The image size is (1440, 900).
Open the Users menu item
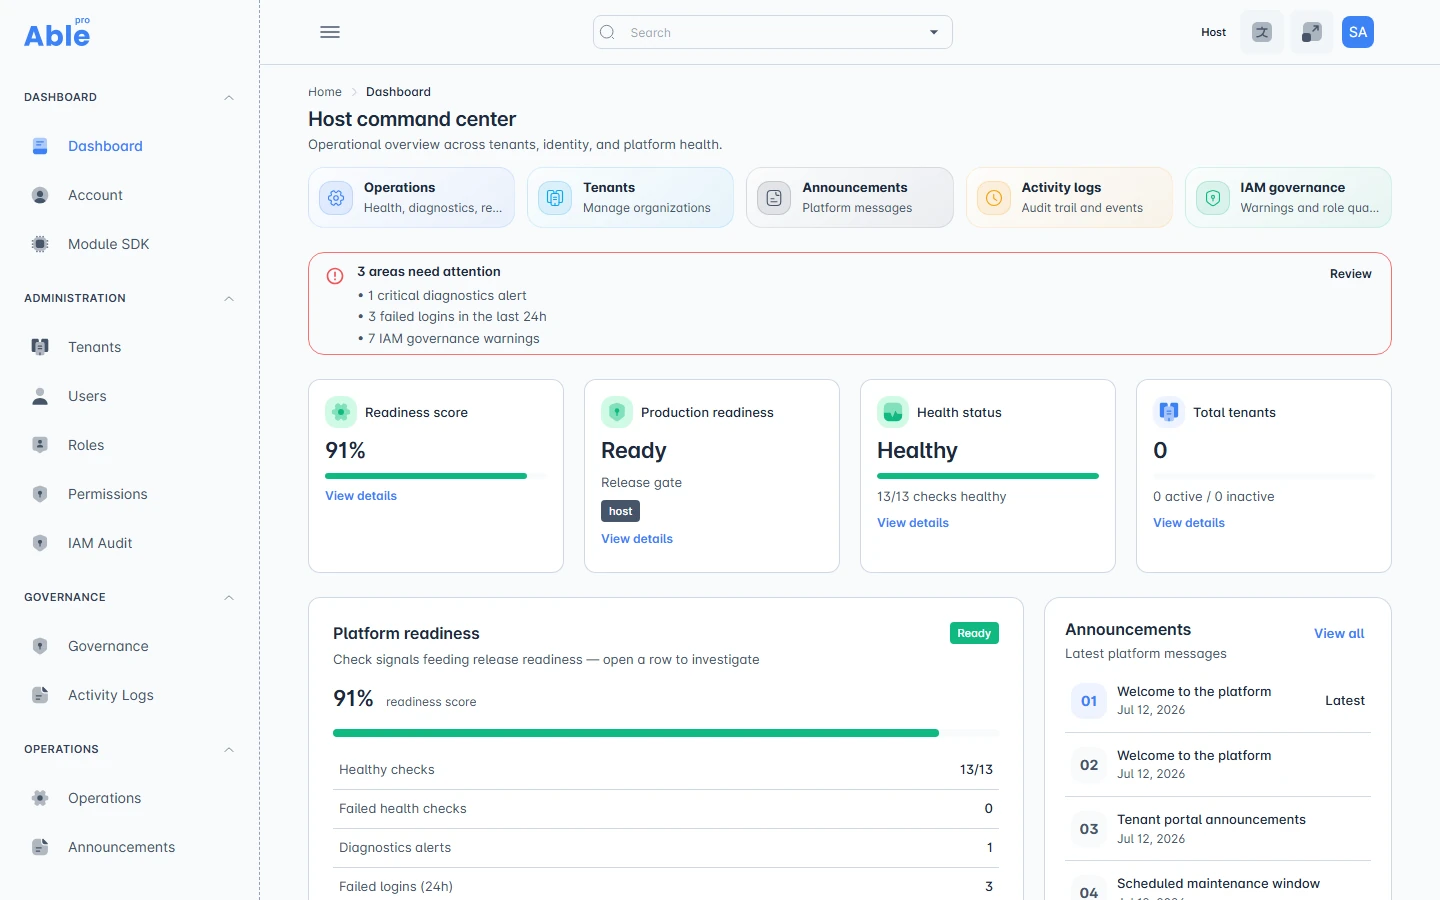(x=130, y=396)
